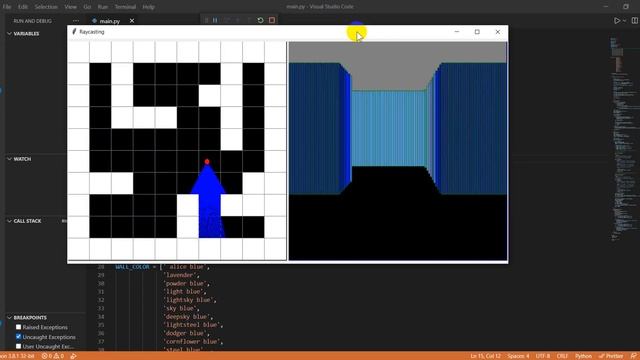
Task: Select Python language mode in status bar
Action: 583,356
